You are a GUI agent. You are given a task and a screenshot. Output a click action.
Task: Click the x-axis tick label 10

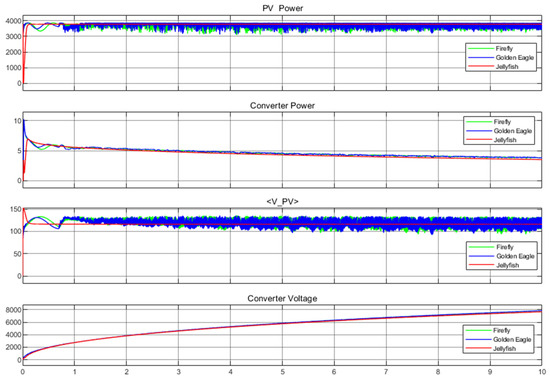point(542,372)
